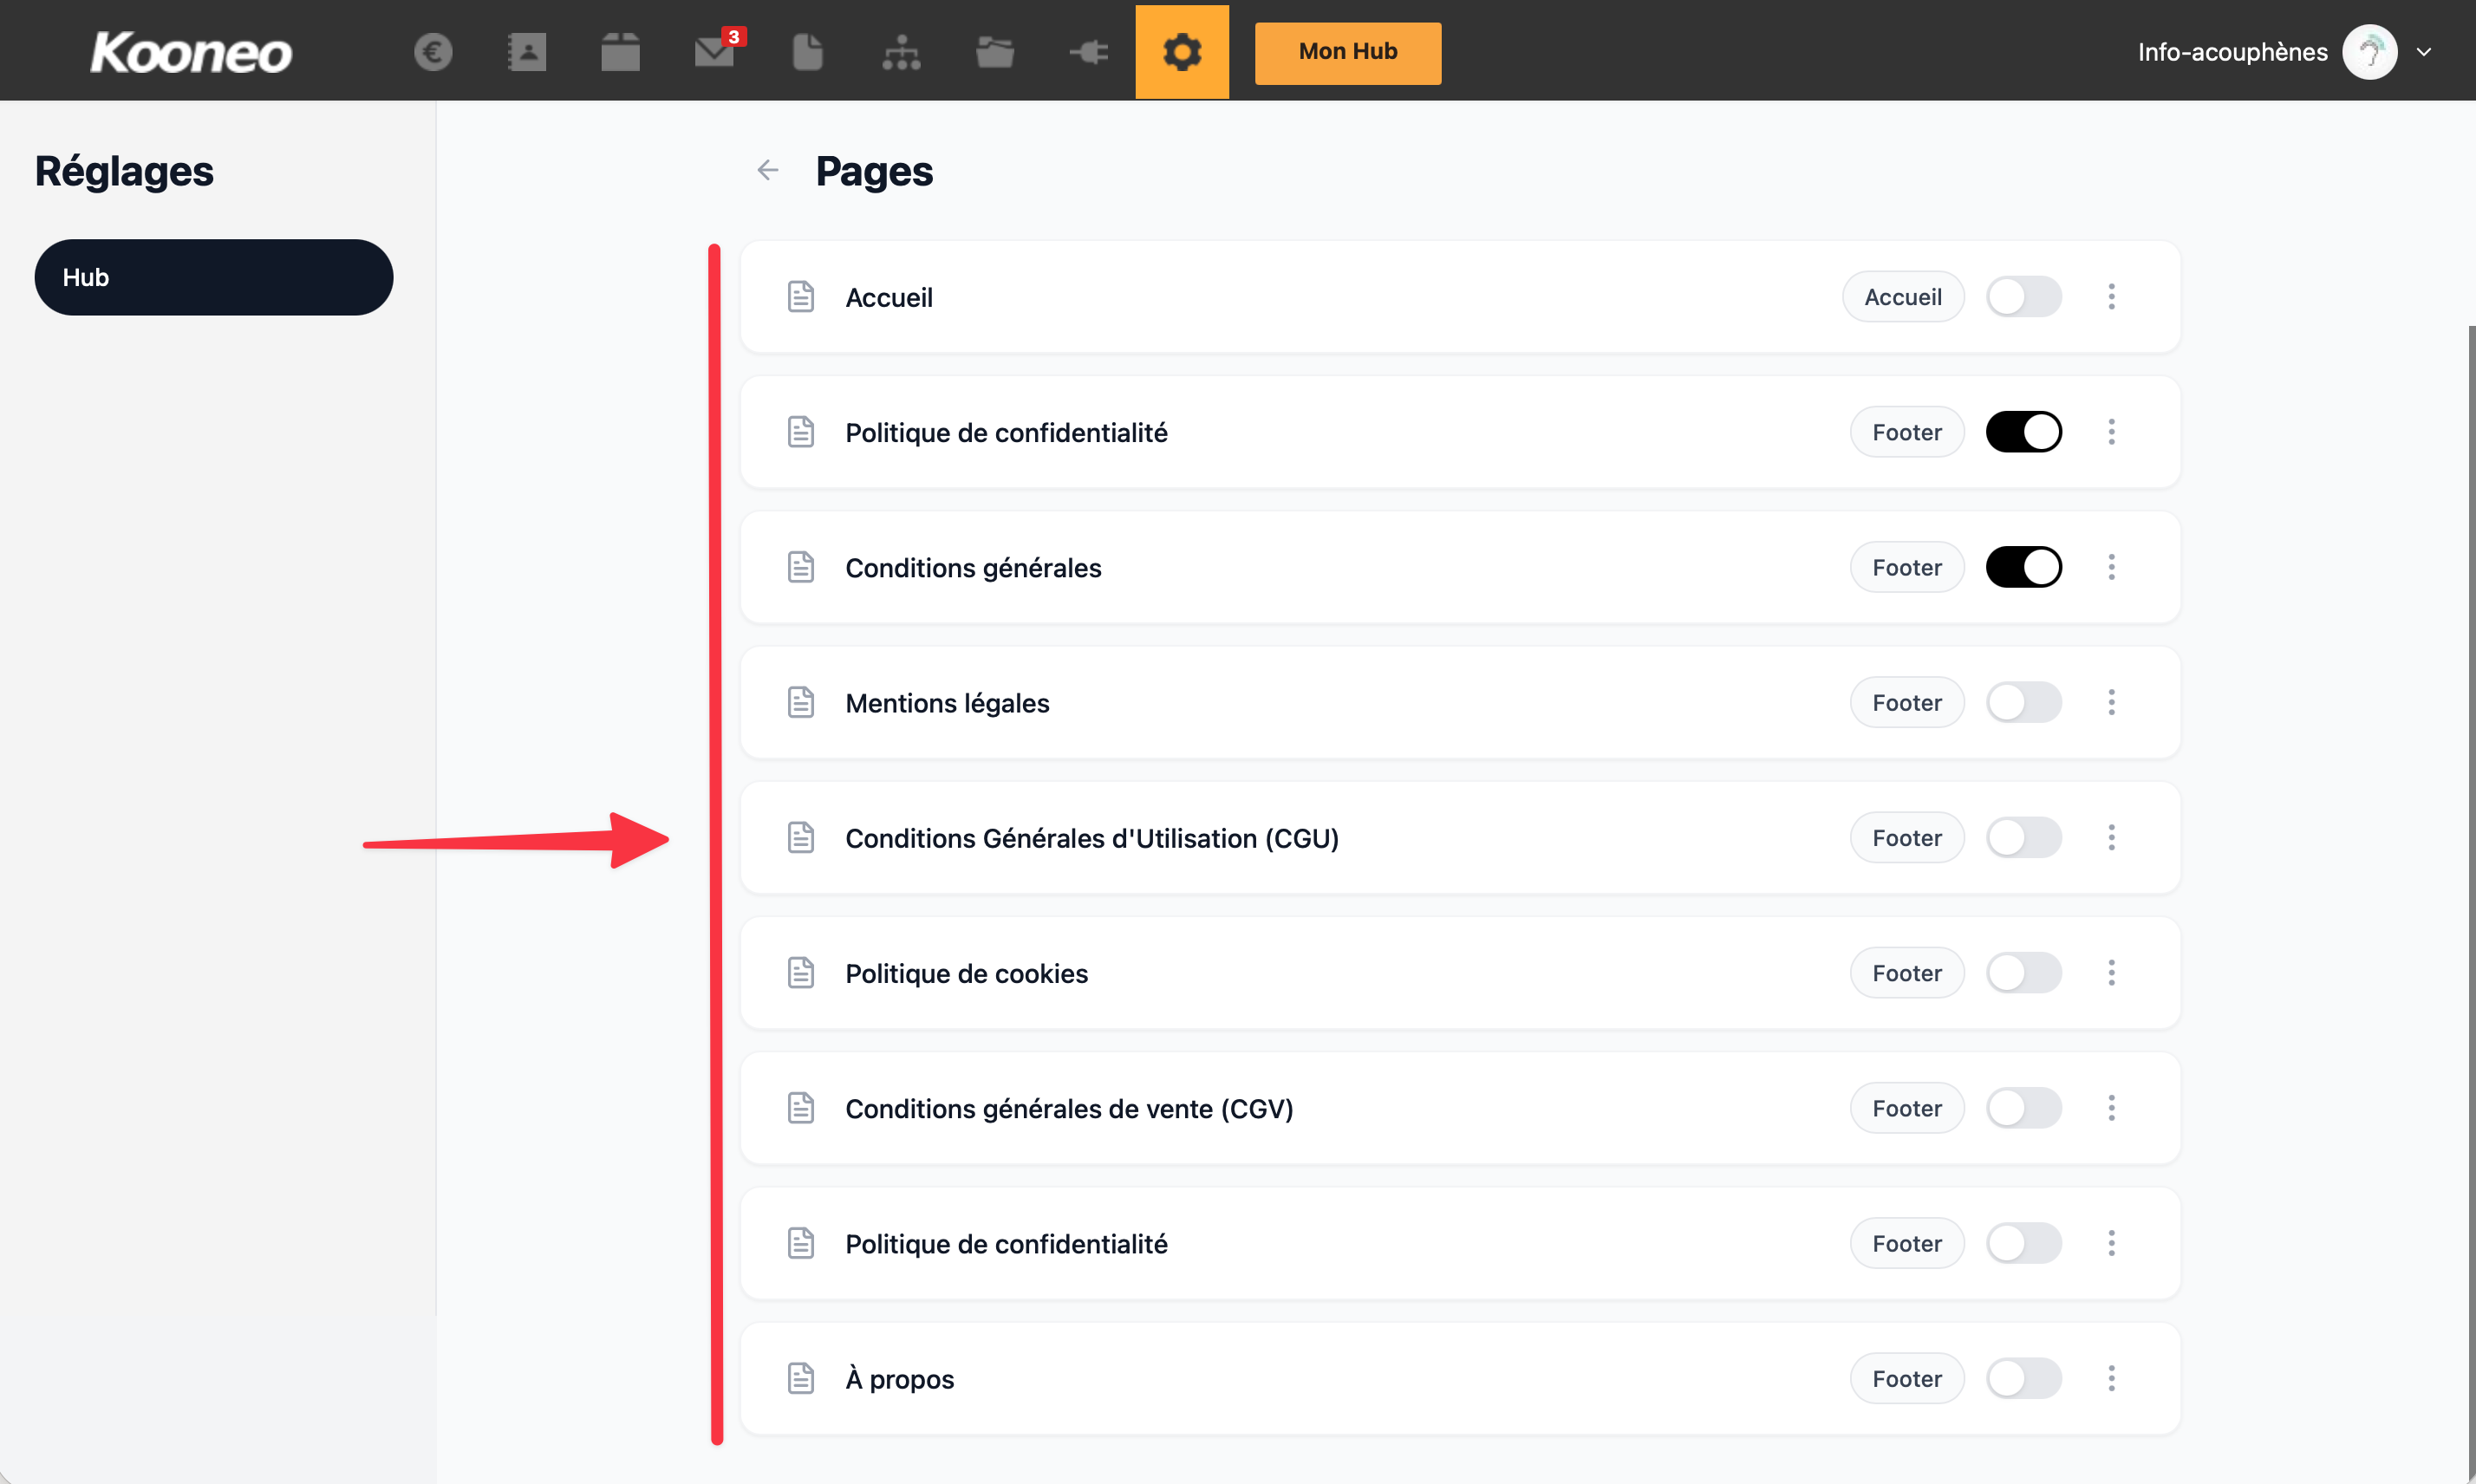Expand the Info-acouphènes account dropdown chevron
Viewport: 2476px width, 1484px height.
2423,52
